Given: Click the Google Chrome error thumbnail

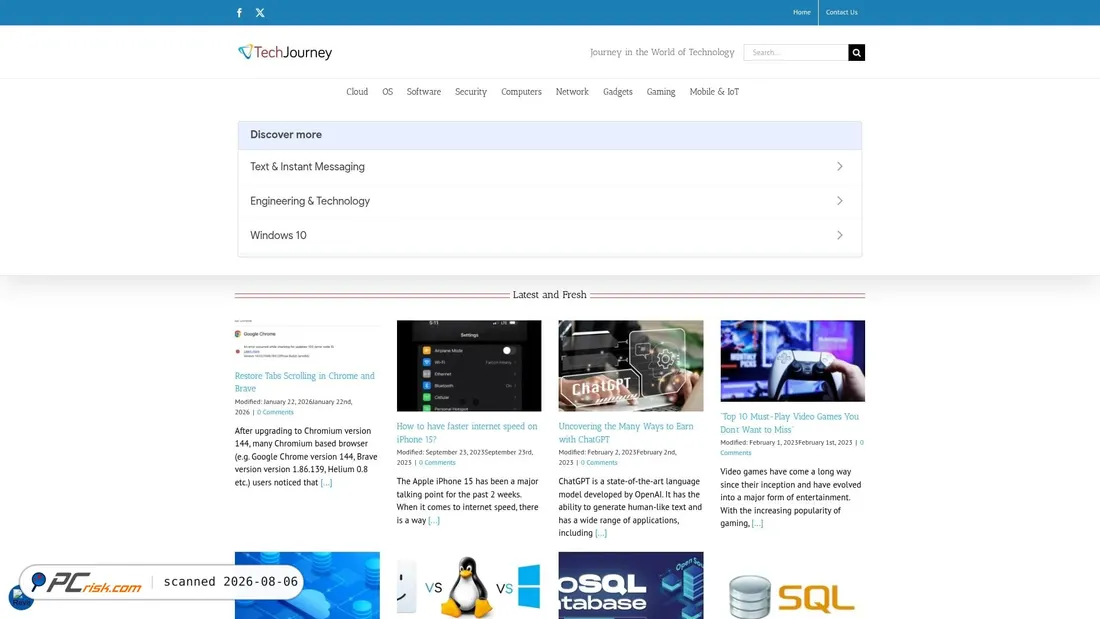Looking at the screenshot, I should 307,341.
